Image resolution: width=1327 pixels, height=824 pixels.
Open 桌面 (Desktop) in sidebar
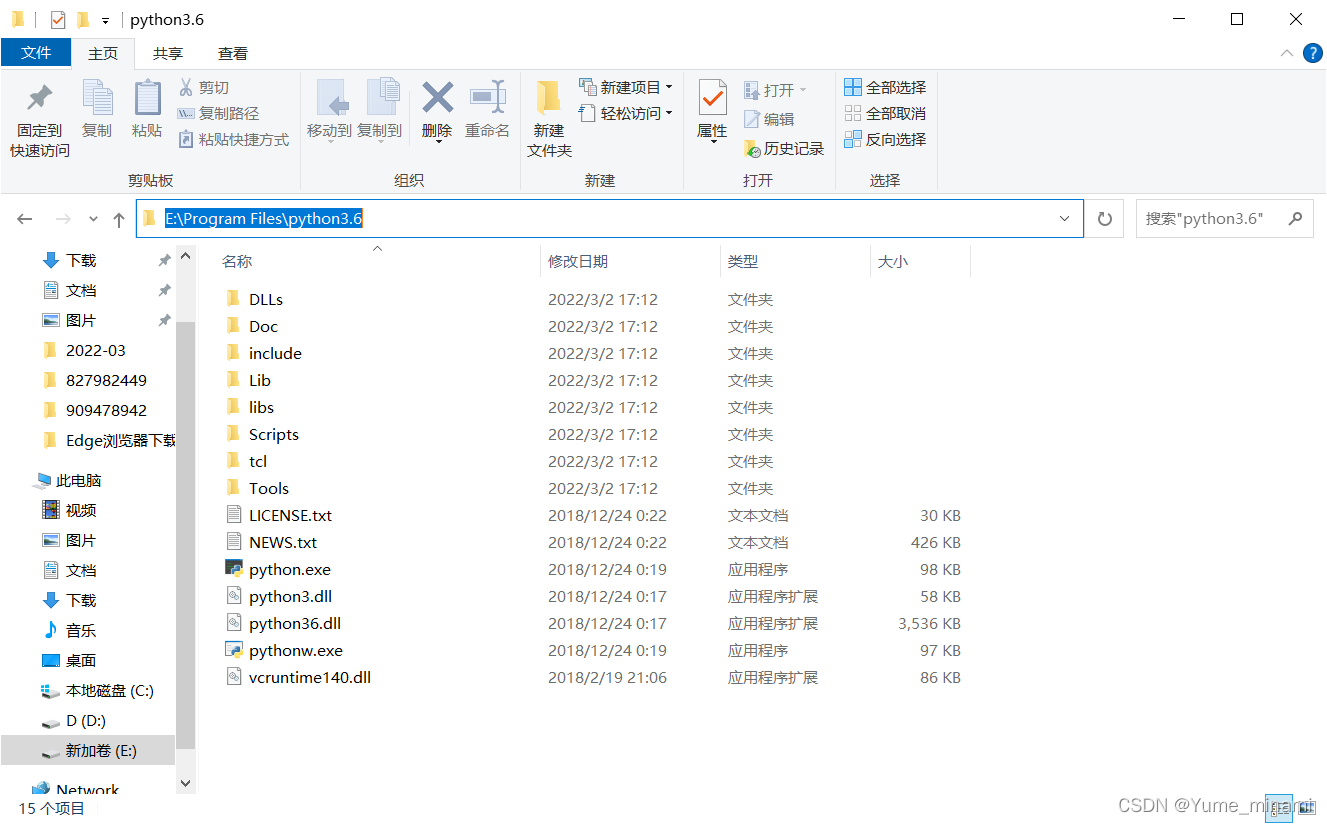point(81,660)
